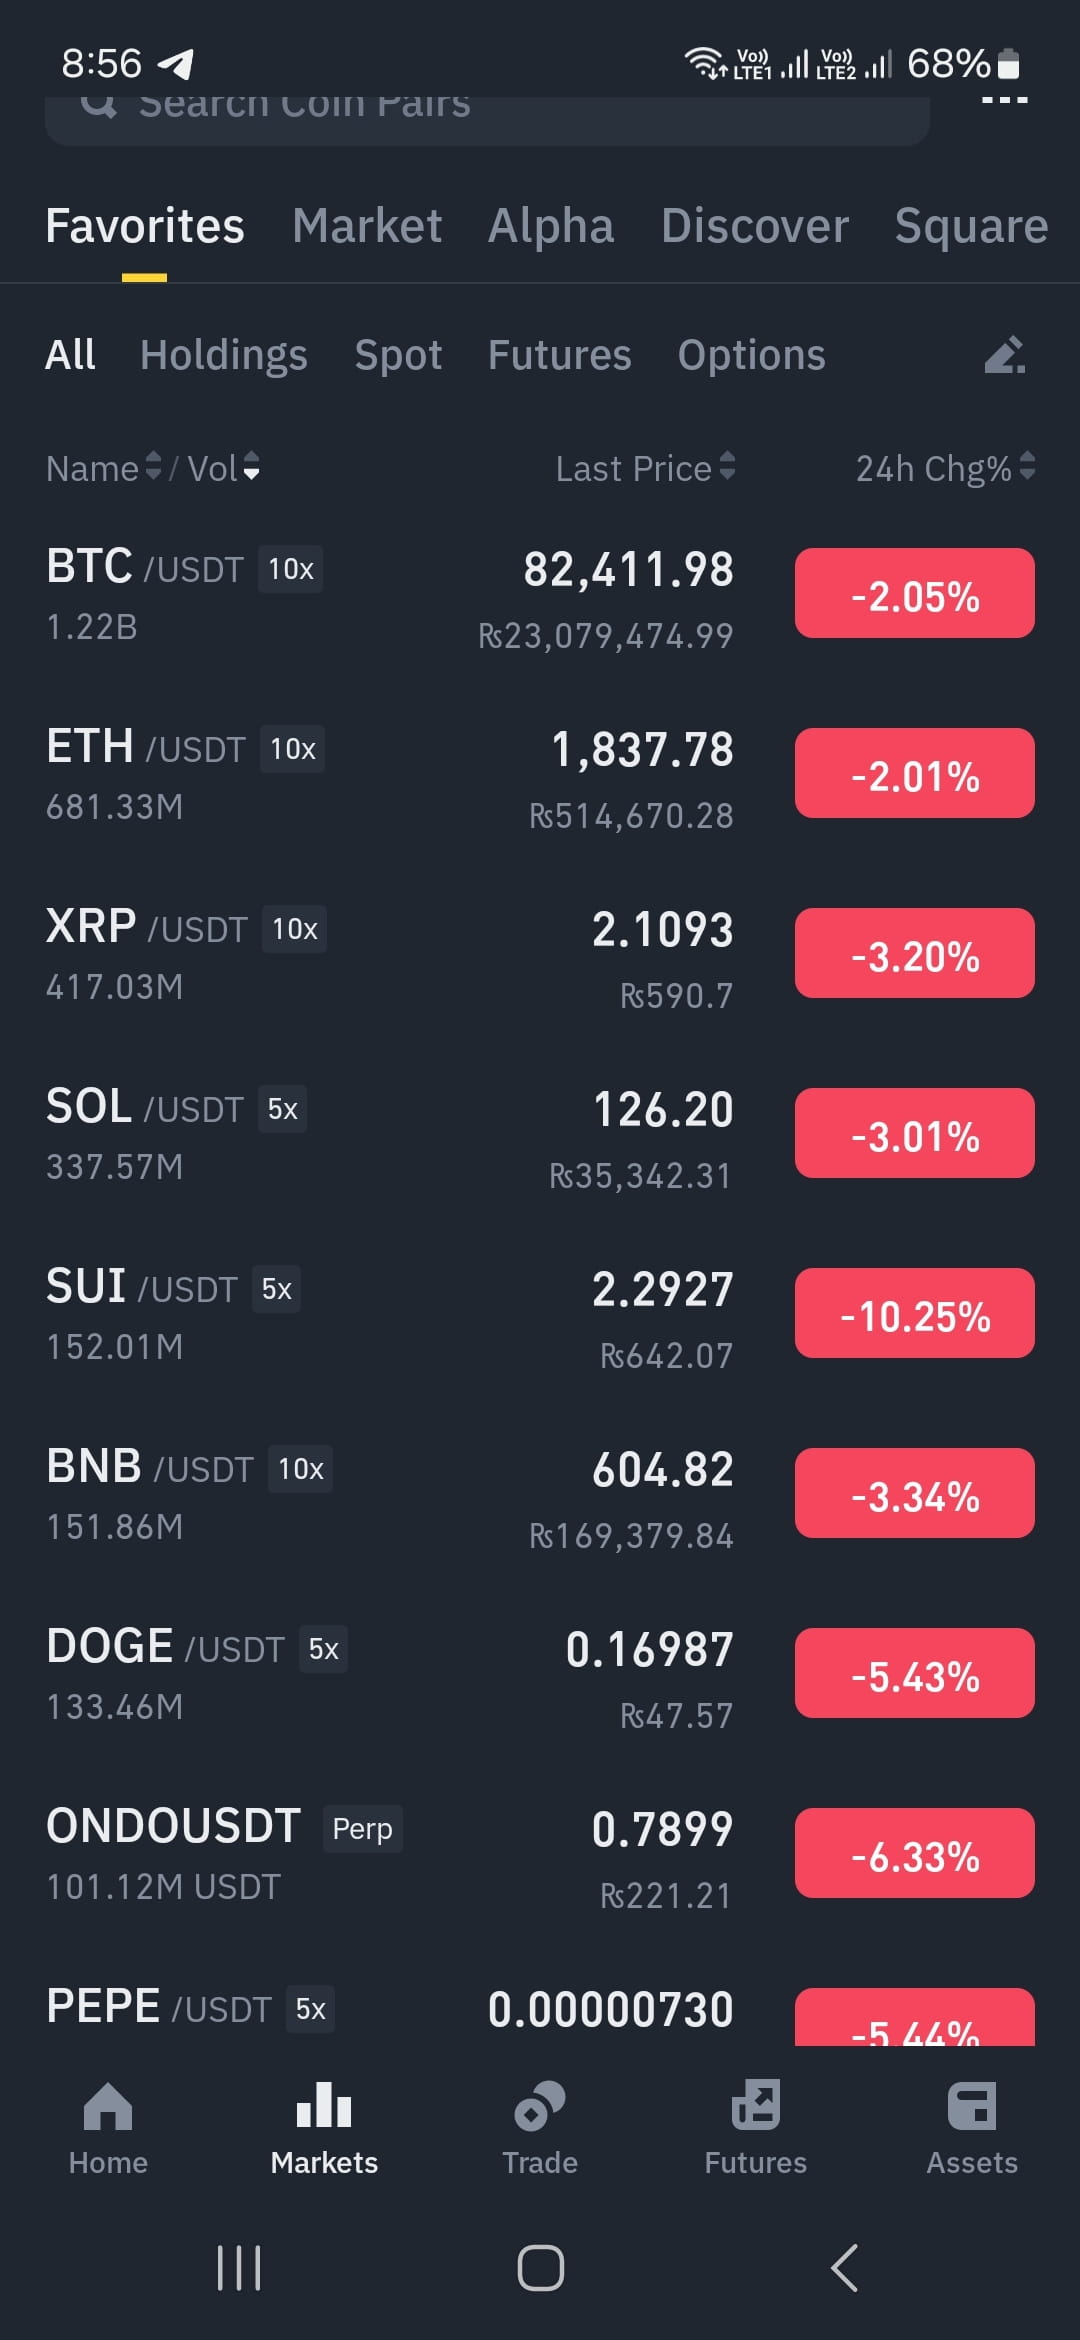Open the three-dot more menu
Image resolution: width=1080 pixels, height=2340 pixels.
(x=1005, y=100)
